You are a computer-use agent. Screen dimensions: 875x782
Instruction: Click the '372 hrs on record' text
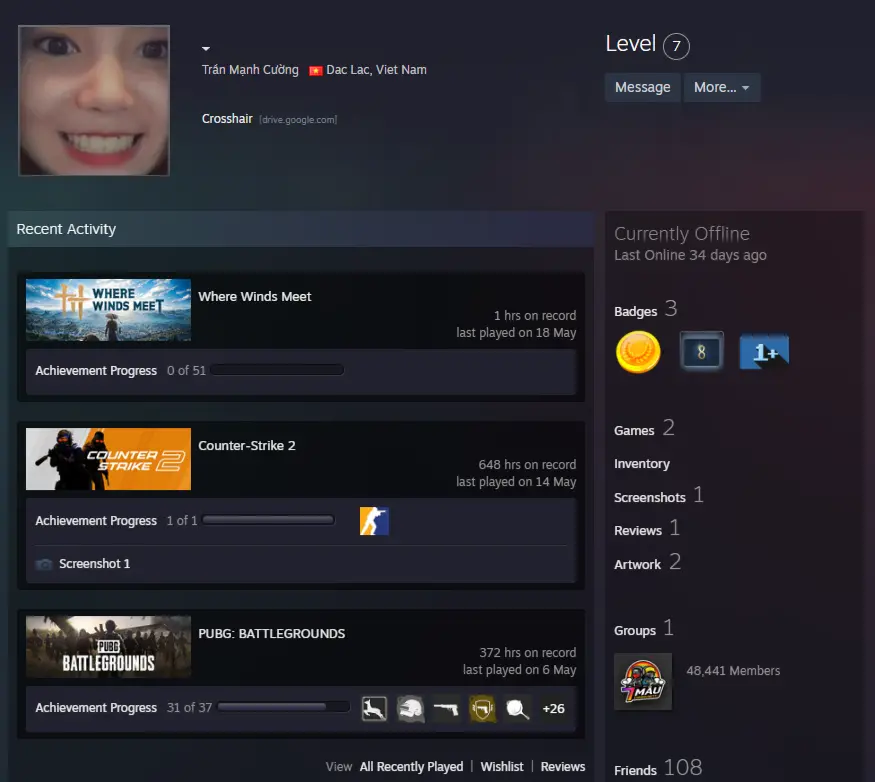[527, 653]
